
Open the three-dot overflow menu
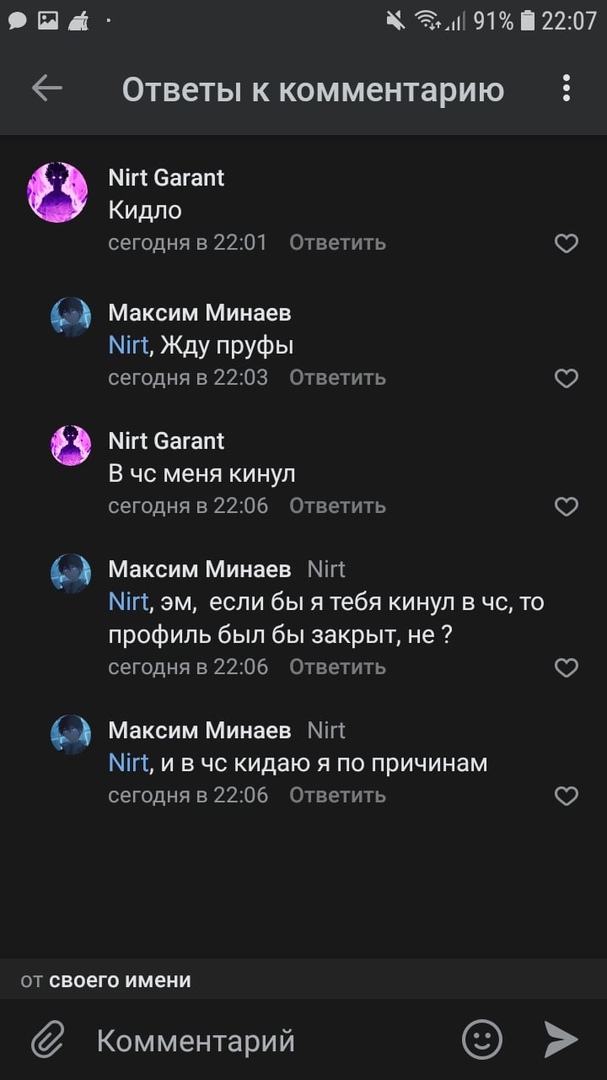click(566, 89)
